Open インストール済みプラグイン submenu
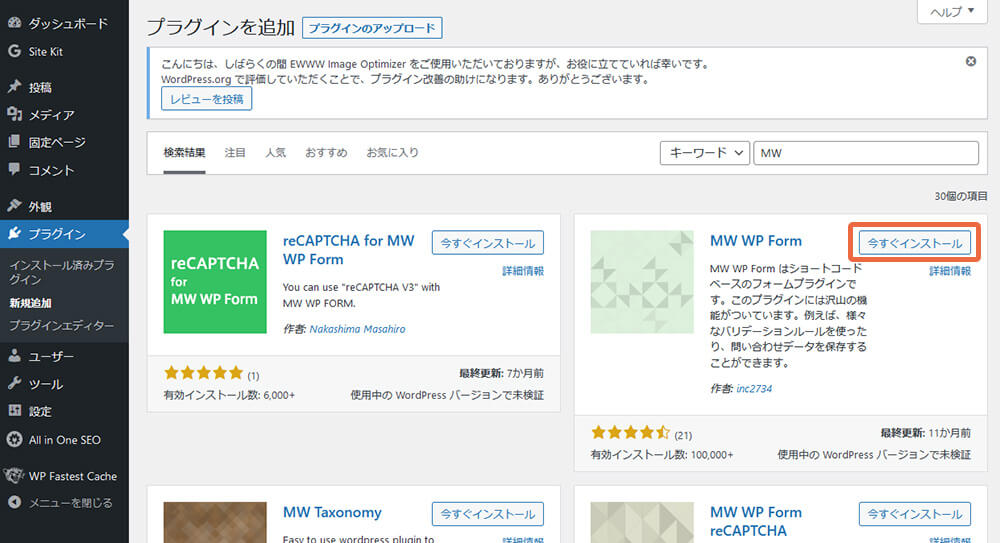1000x543 pixels. (x=62, y=272)
